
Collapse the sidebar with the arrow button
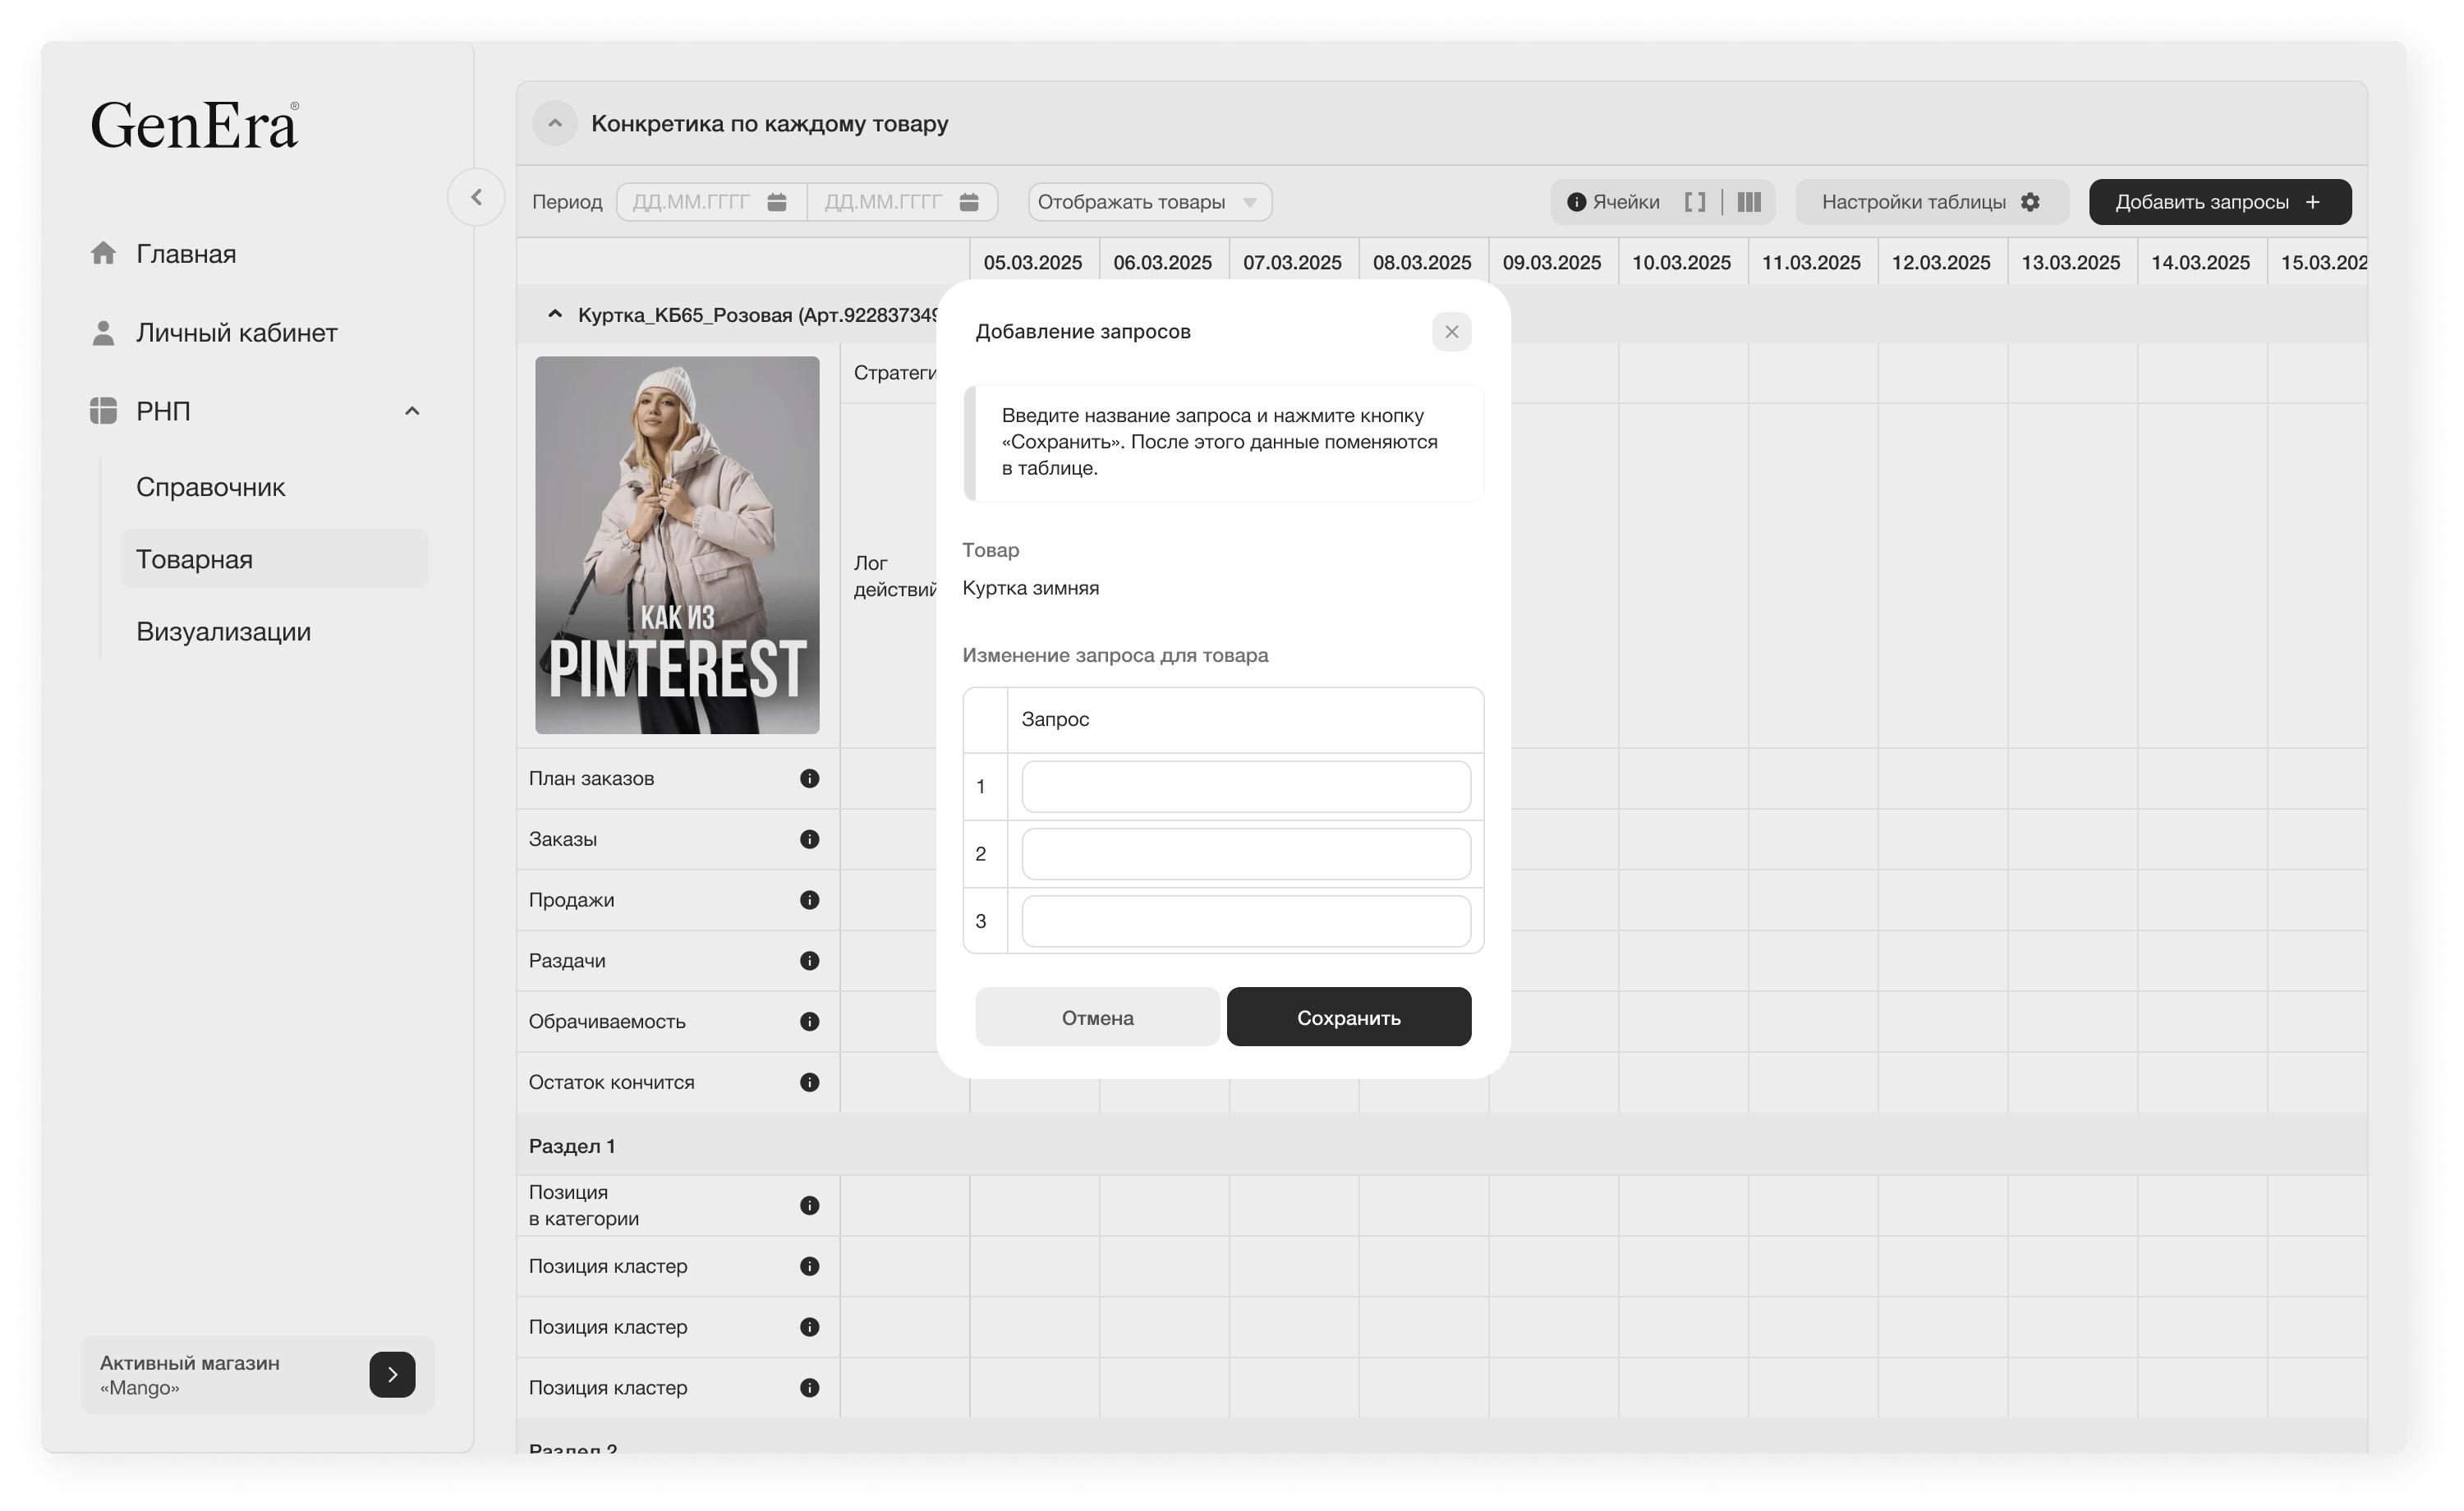click(x=476, y=198)
